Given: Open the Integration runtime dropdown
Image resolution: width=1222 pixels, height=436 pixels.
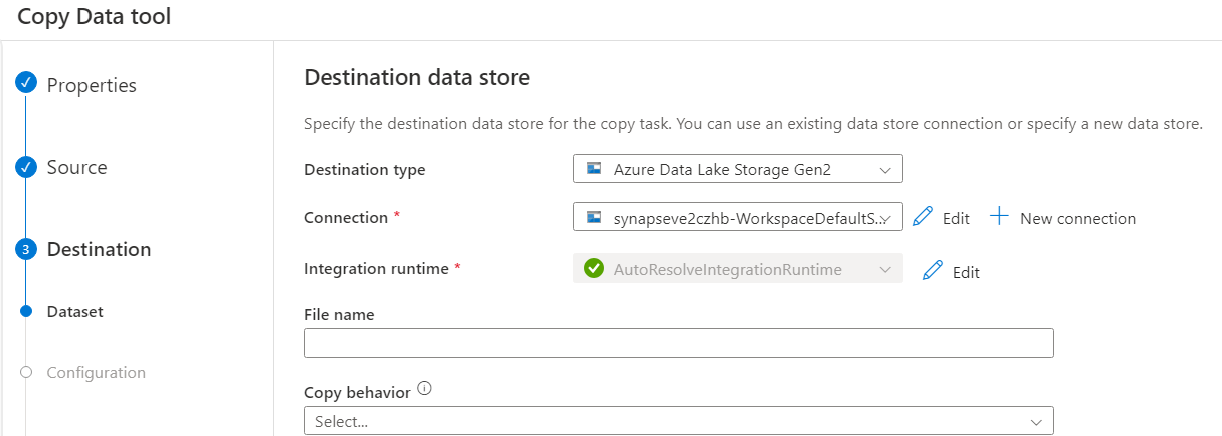Looking at the screenshot, I should 738,269.
